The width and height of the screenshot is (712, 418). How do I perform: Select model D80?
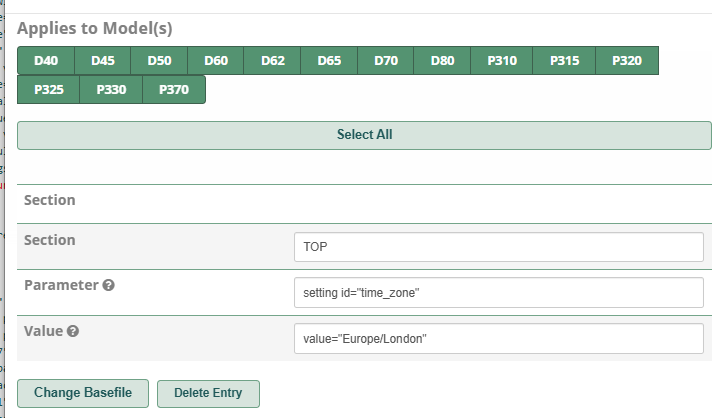(442, 60)
